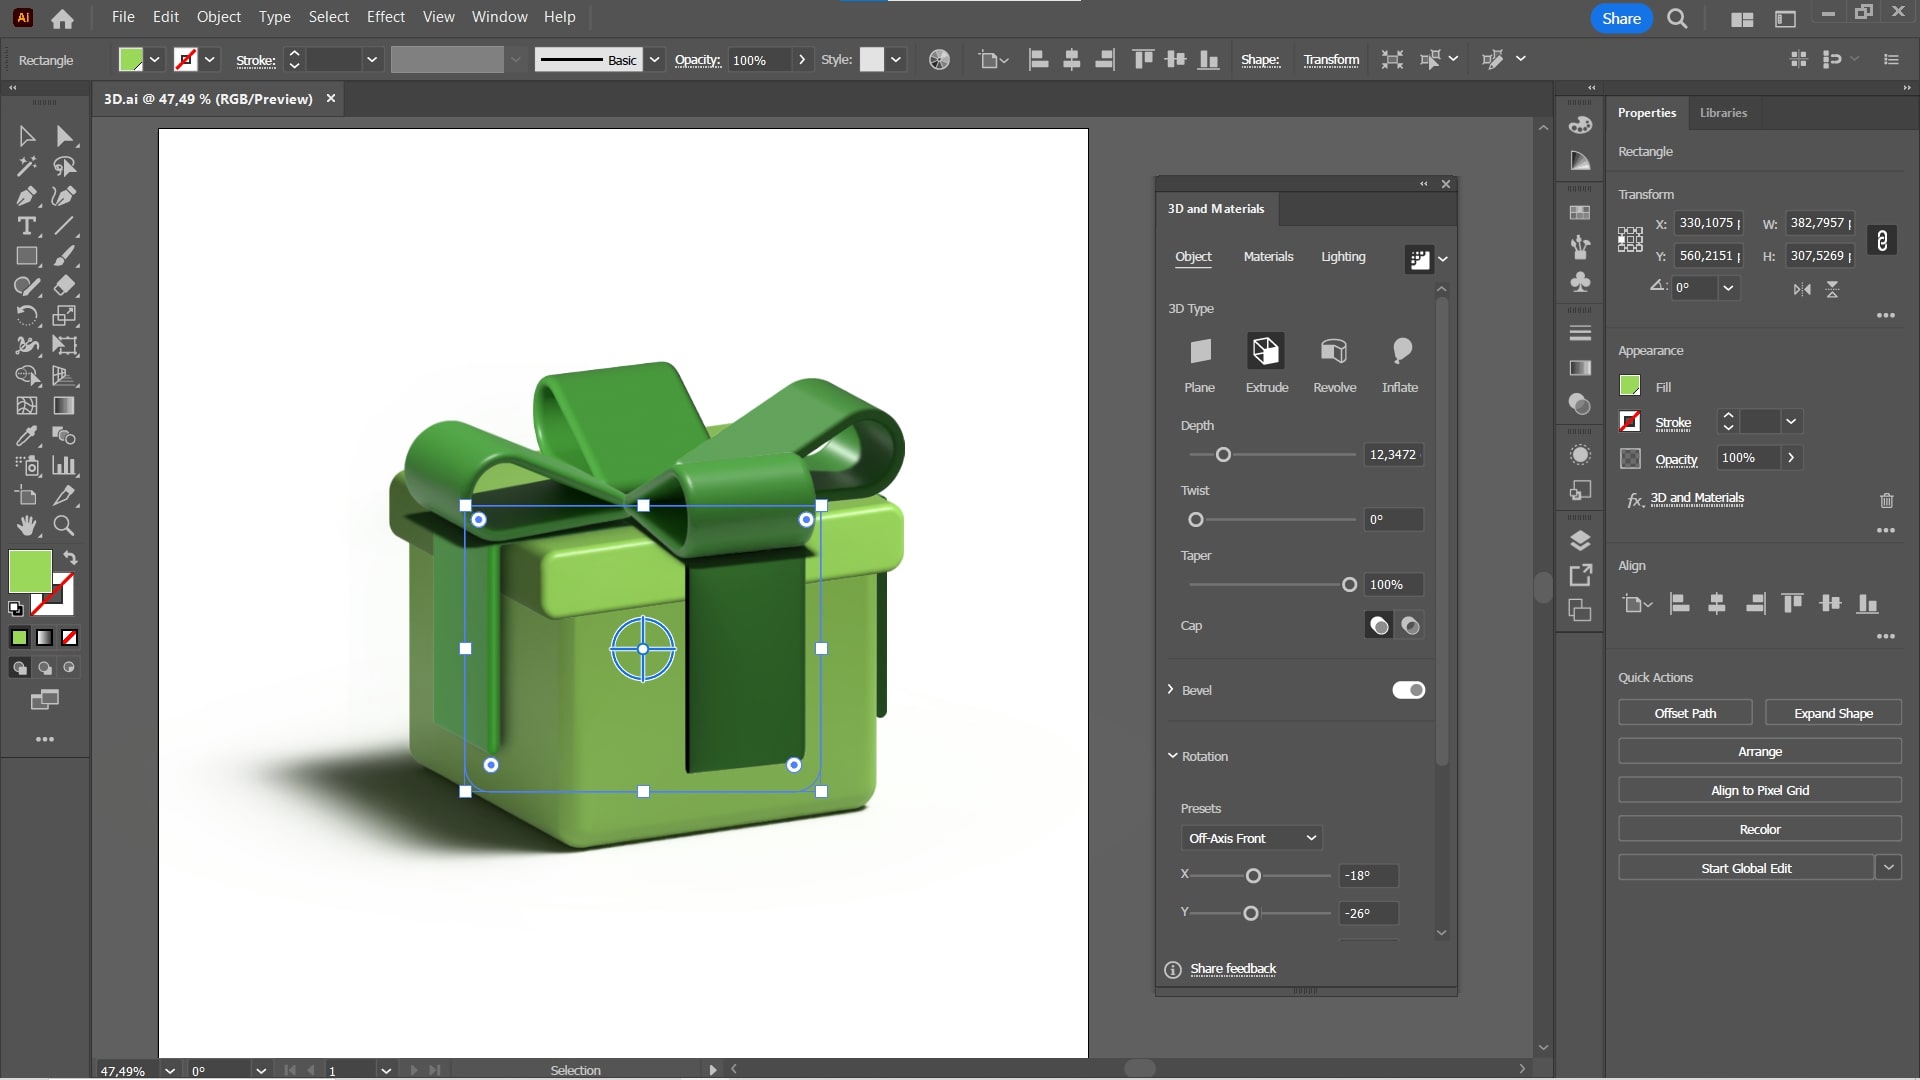The width and height of the screenshot is (1920, 1080).
Task: Switch to the Materials tab
Action: point(1267,256)
